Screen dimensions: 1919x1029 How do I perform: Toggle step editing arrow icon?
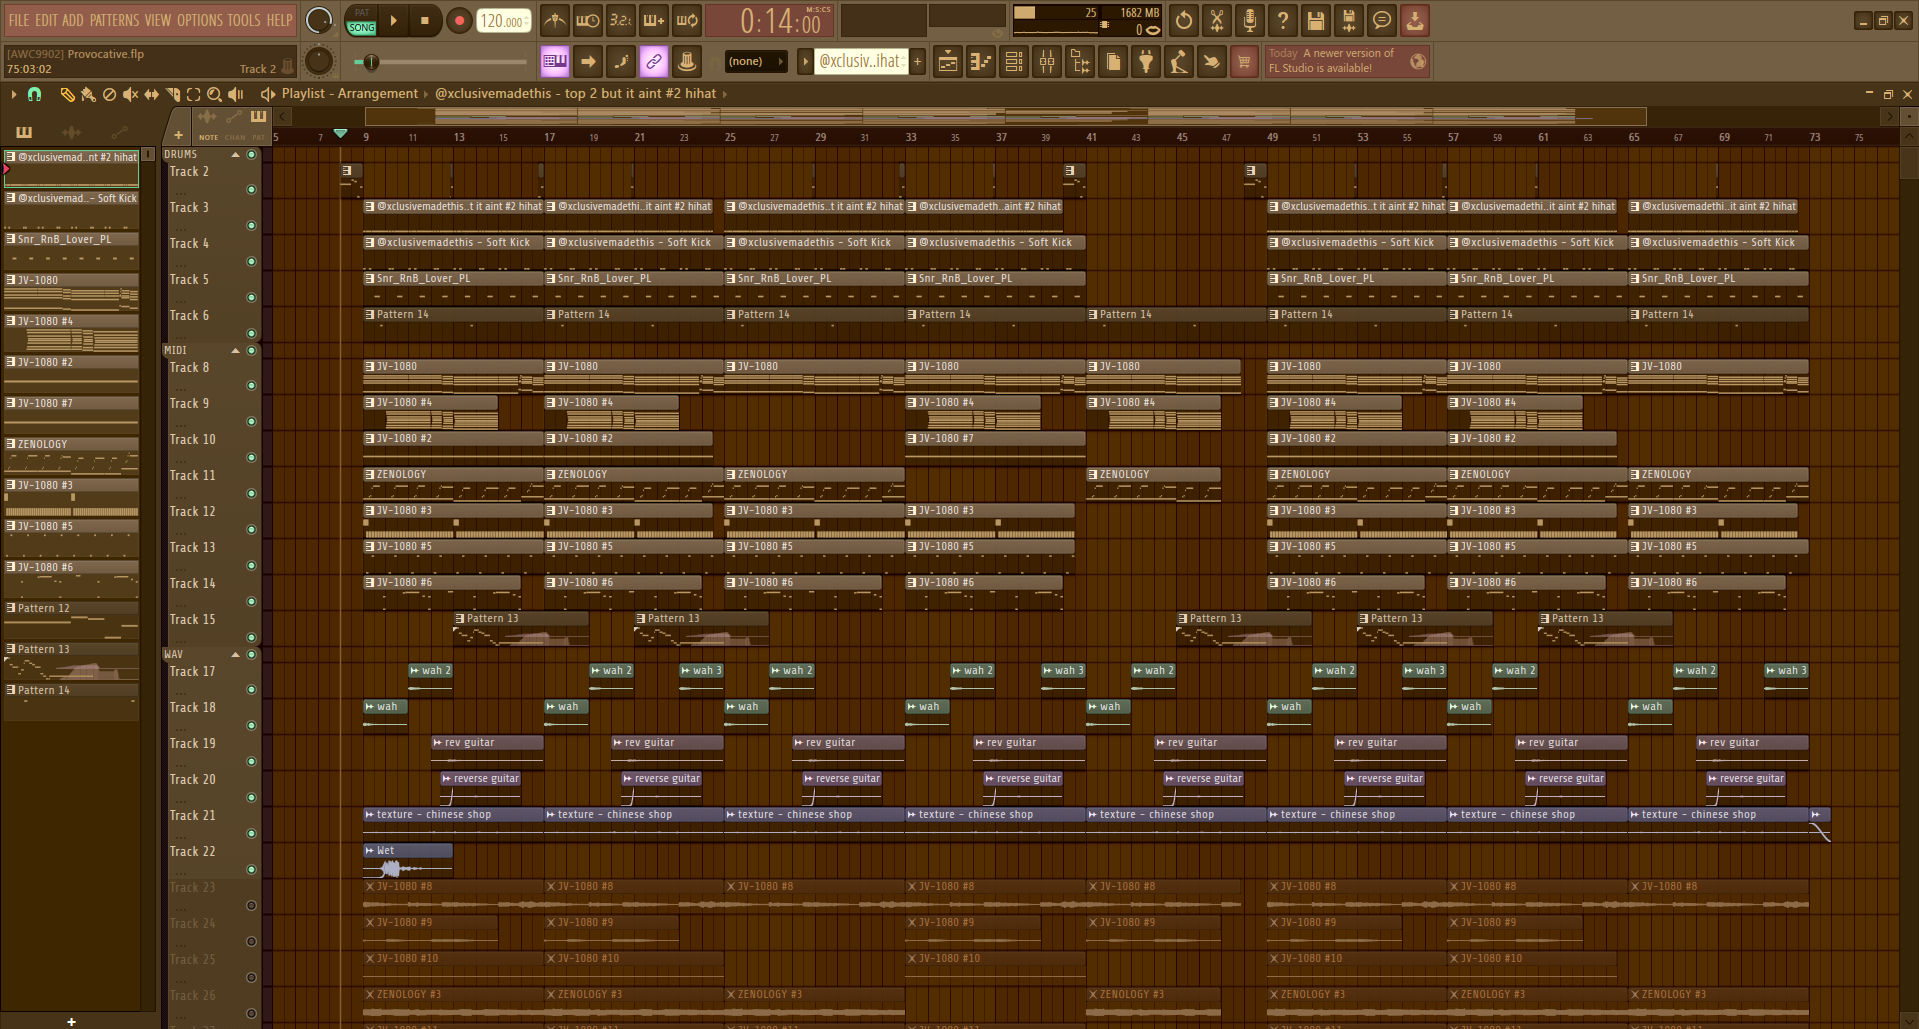click(588, 61)
